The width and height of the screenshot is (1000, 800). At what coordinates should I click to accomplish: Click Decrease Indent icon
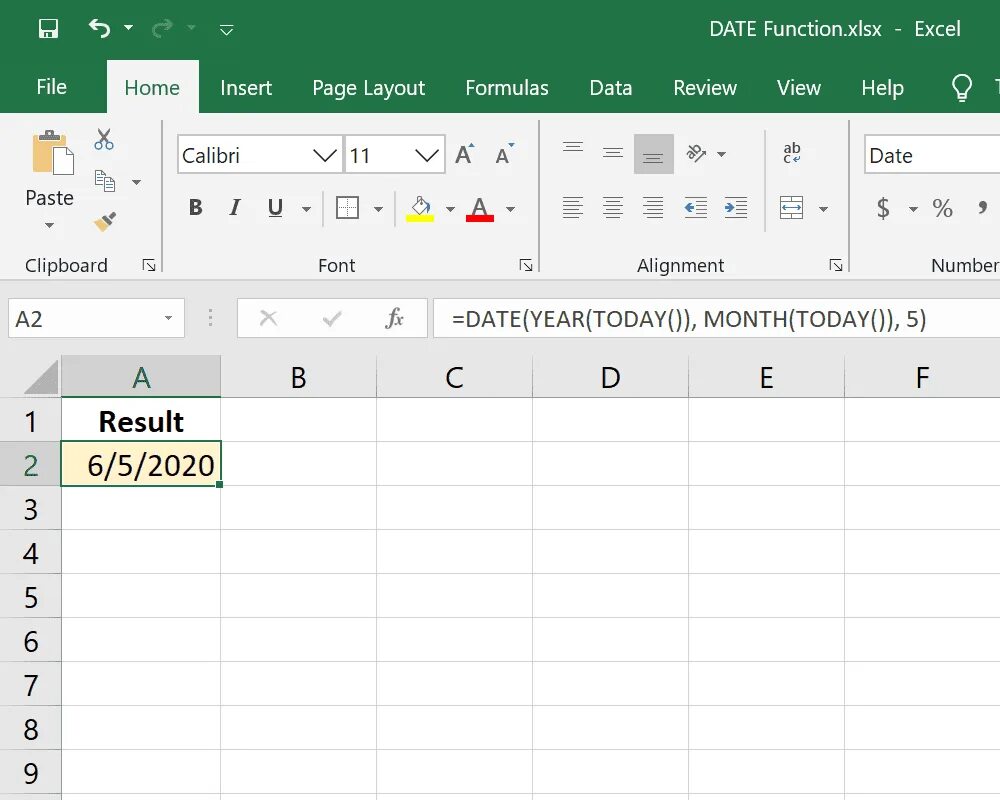pos(696,208)
